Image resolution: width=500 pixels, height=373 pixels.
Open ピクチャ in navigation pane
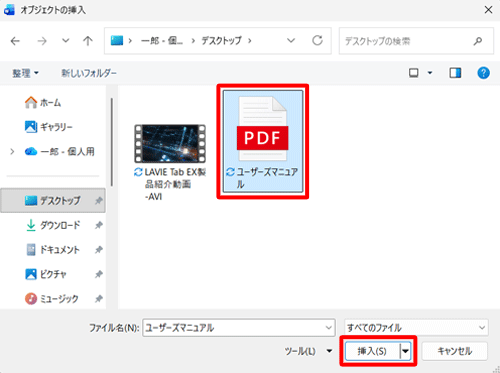pos(46,274)
